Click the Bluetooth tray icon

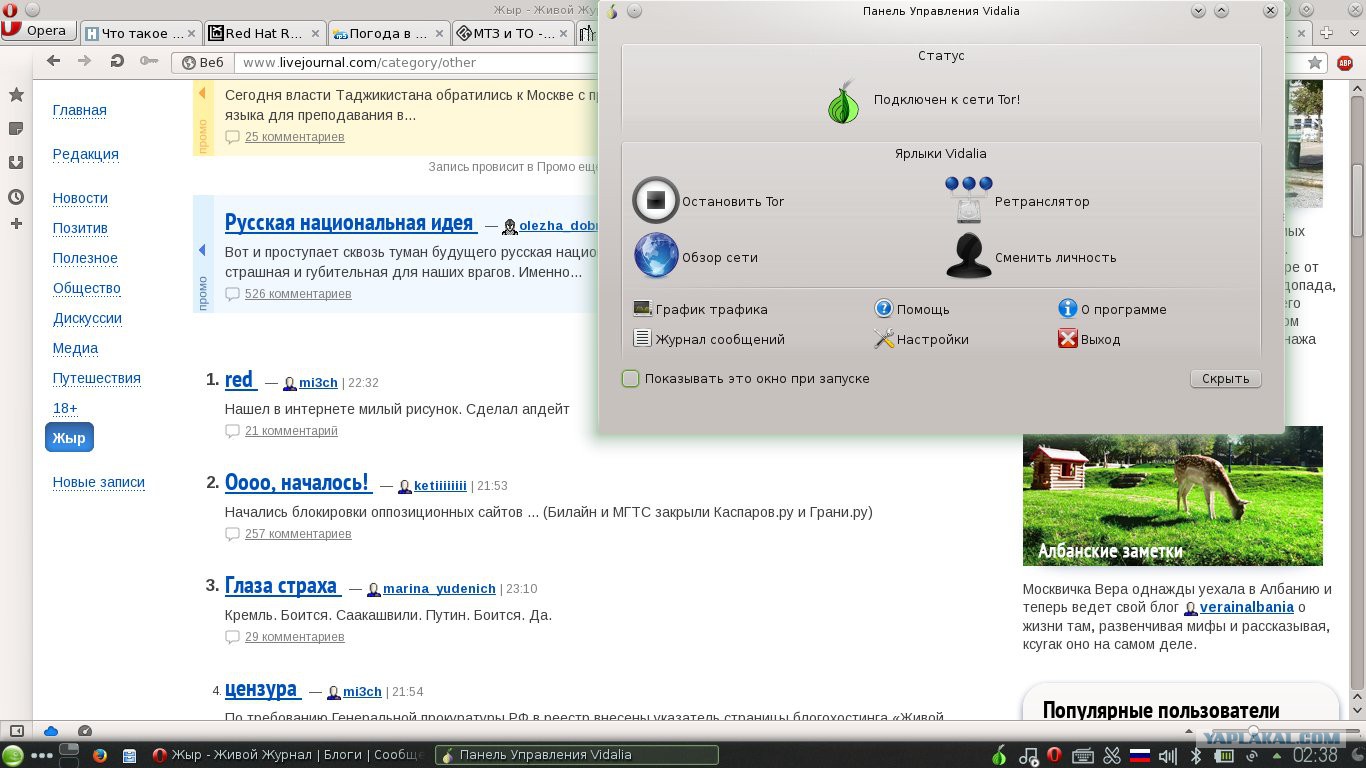pyautogui.click(x=1195, y=755)
